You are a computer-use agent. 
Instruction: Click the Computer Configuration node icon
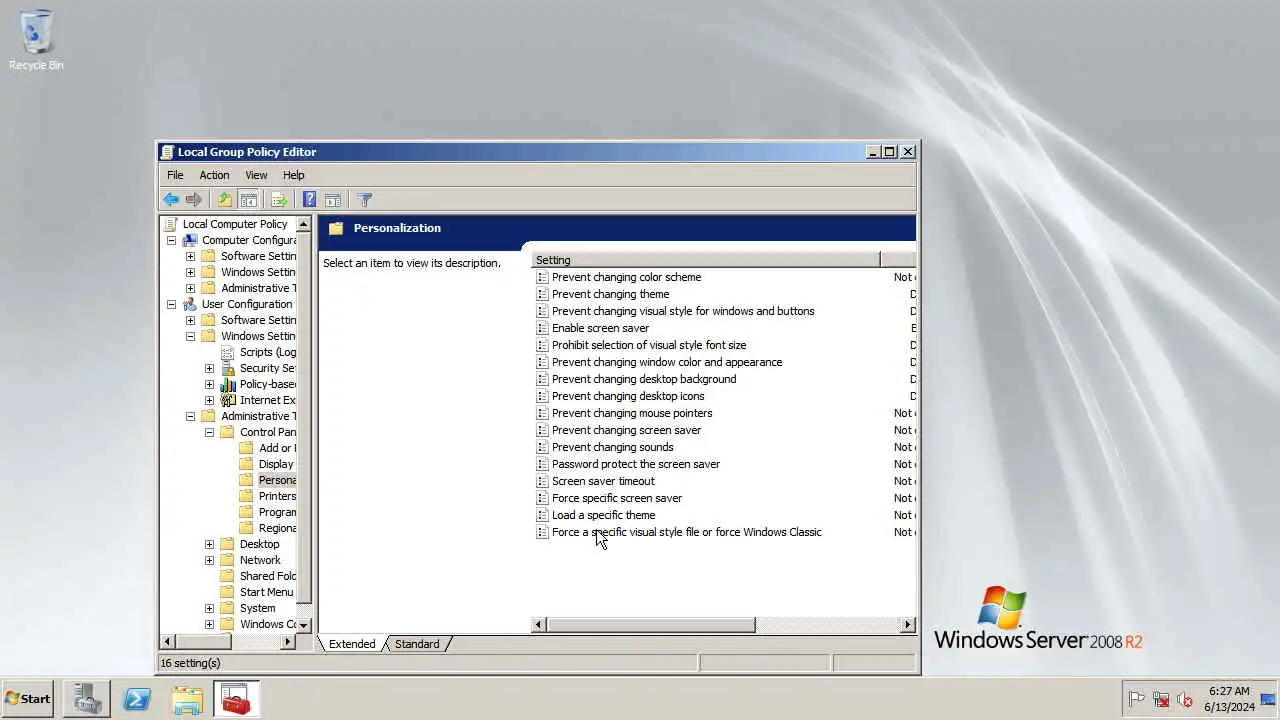[x=190, y=240]
